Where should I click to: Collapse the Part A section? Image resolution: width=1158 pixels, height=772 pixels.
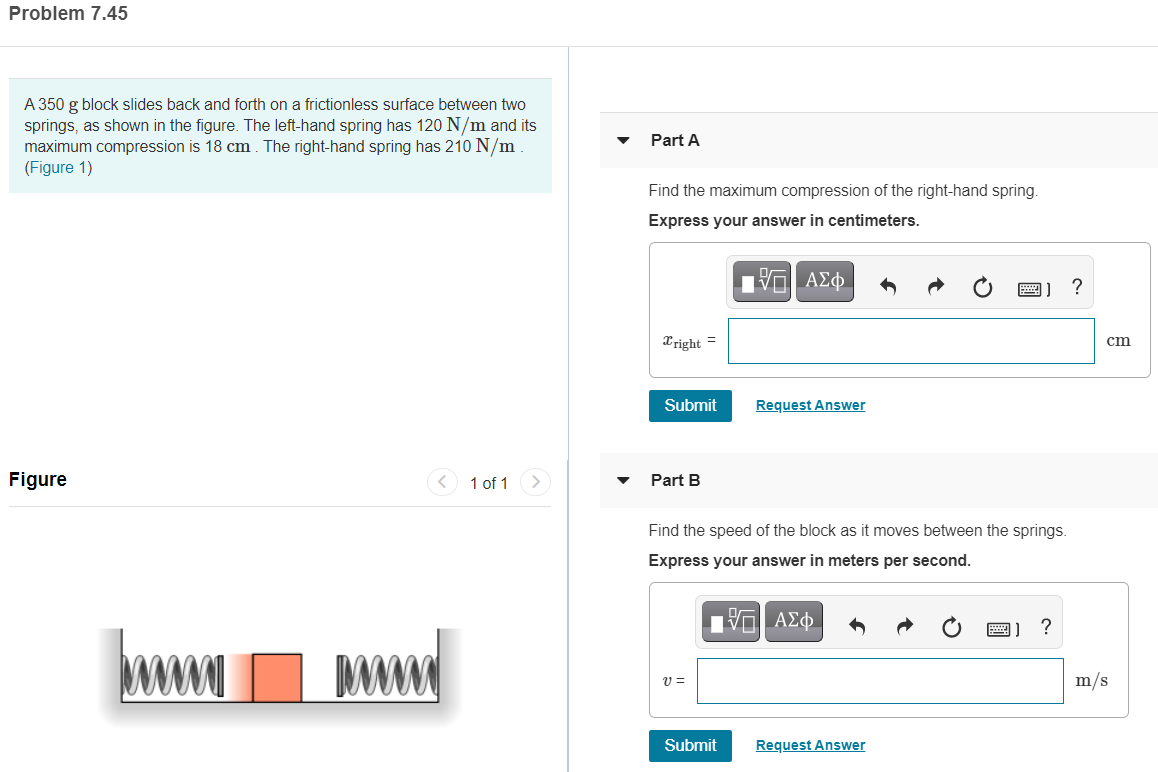coord(622,141)
